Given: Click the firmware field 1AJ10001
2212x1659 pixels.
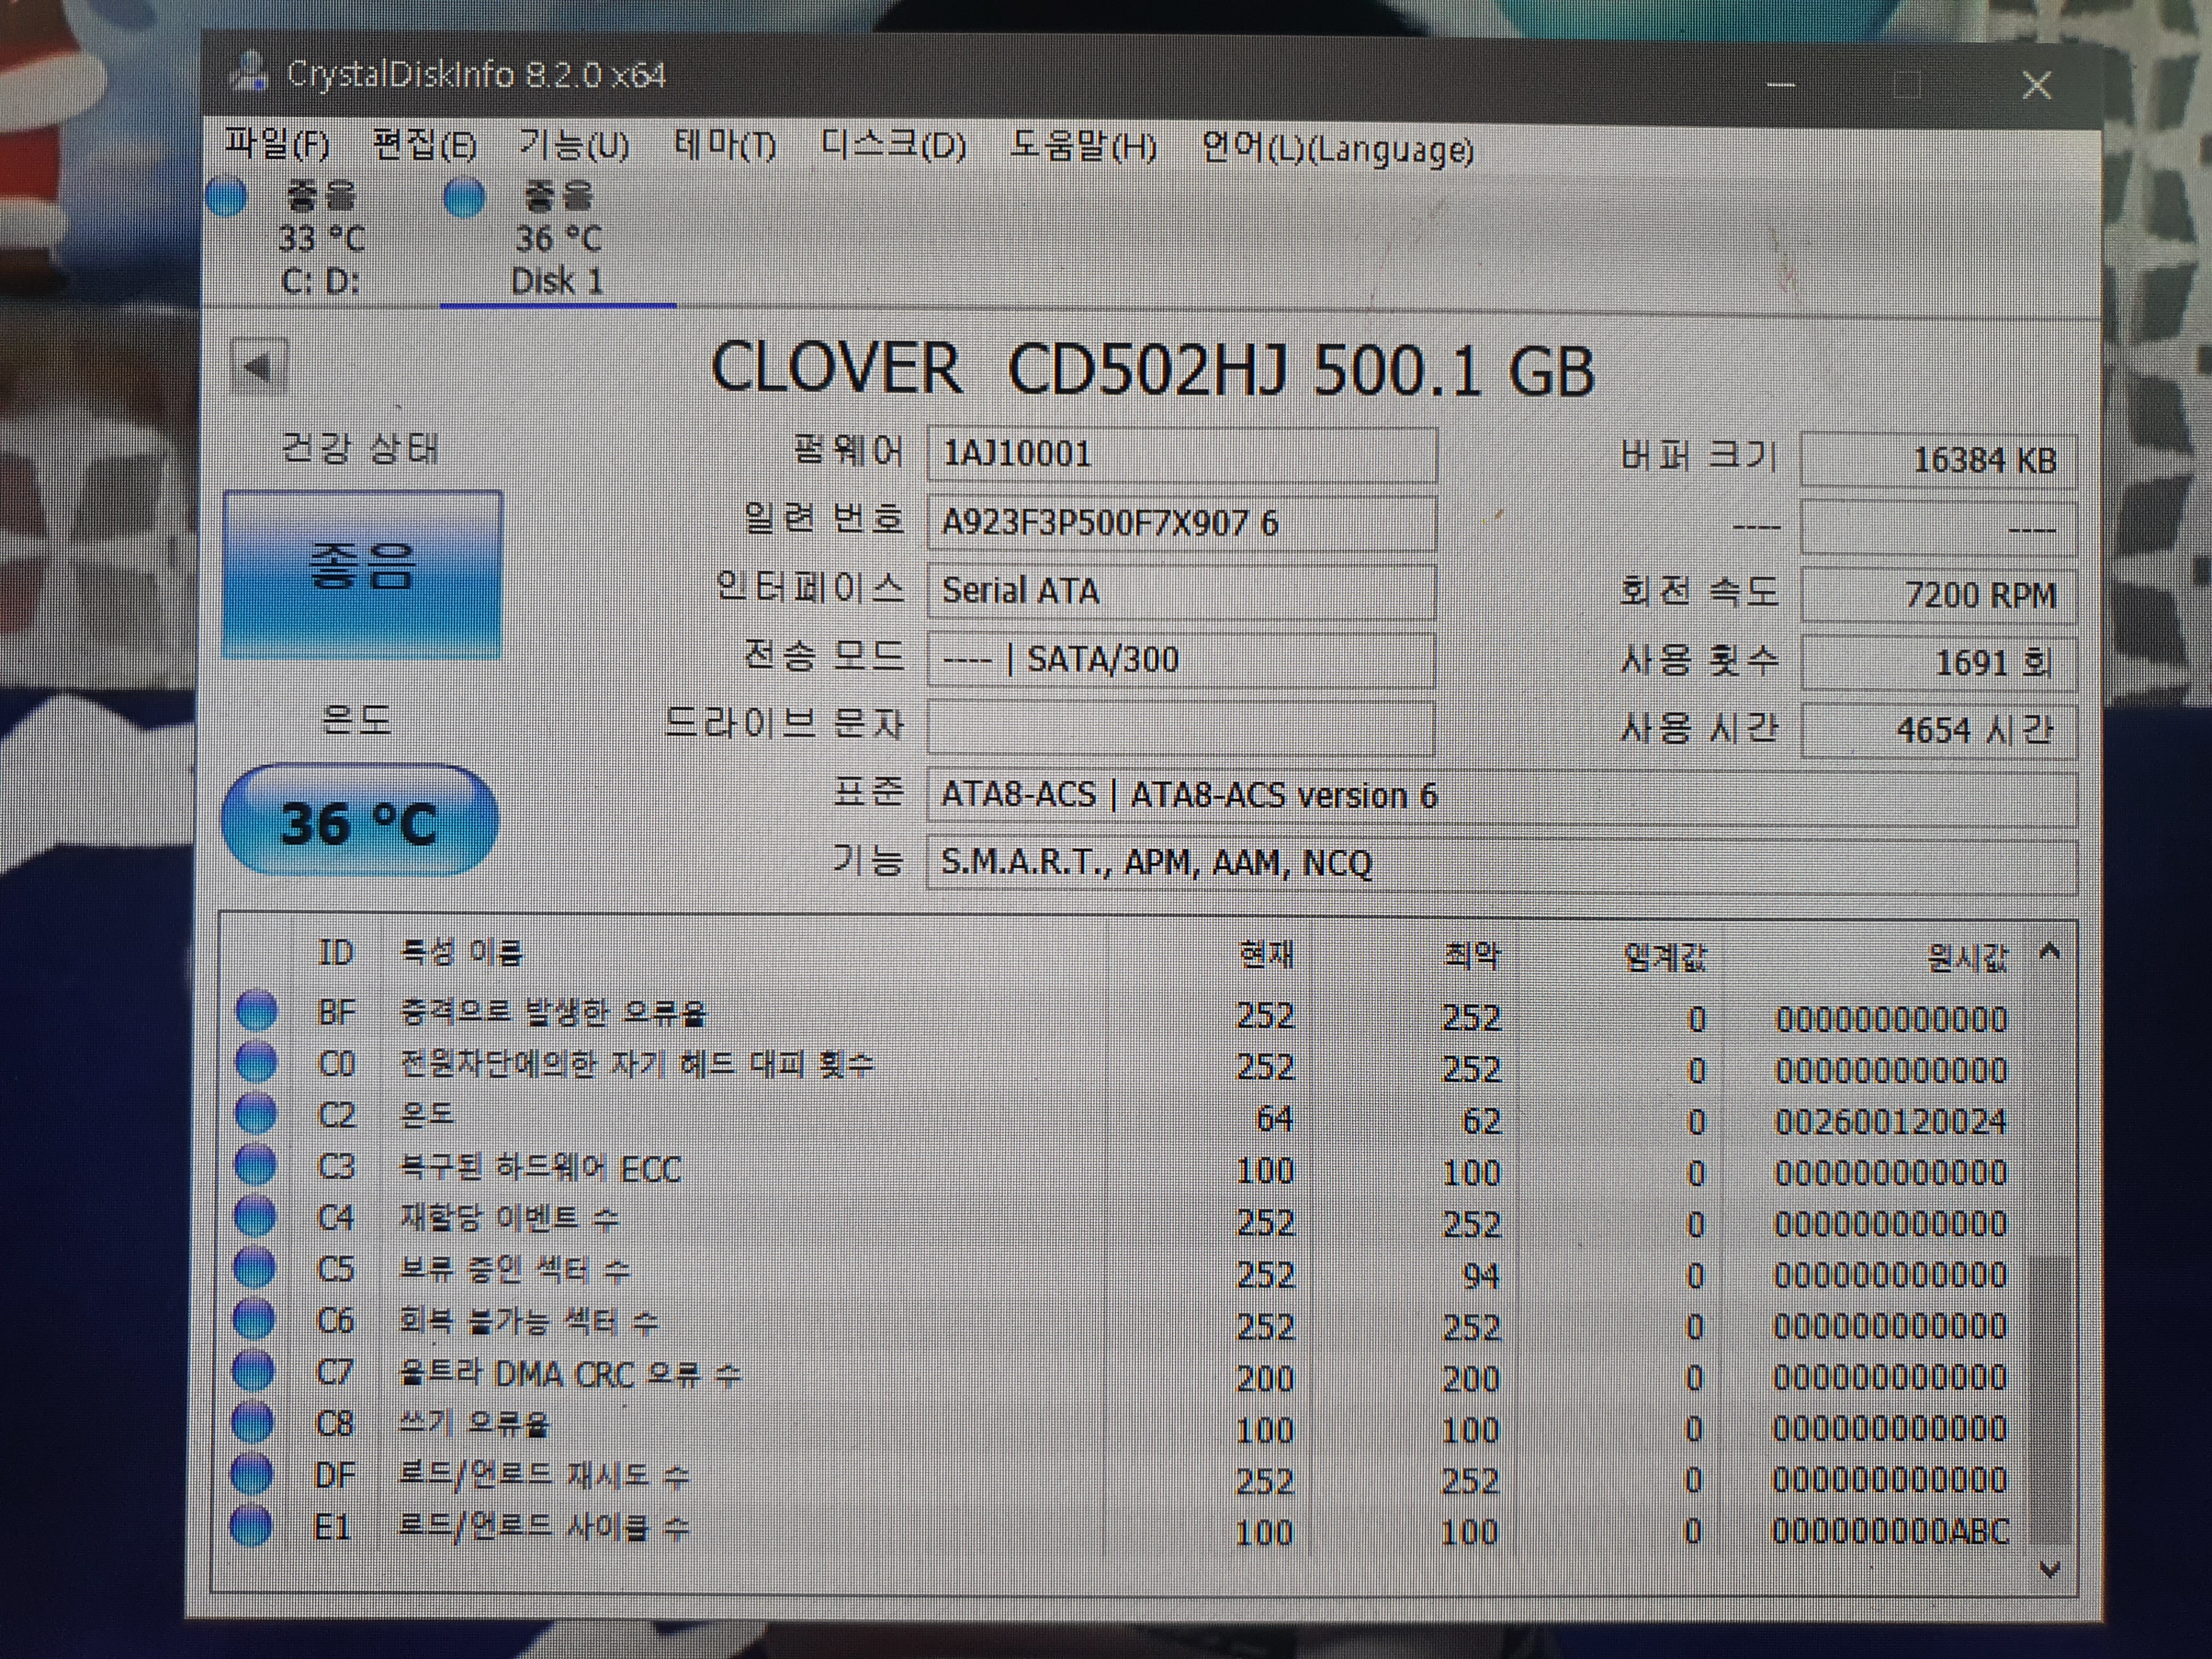Looking at the screenshot, I should point(1182,455).
